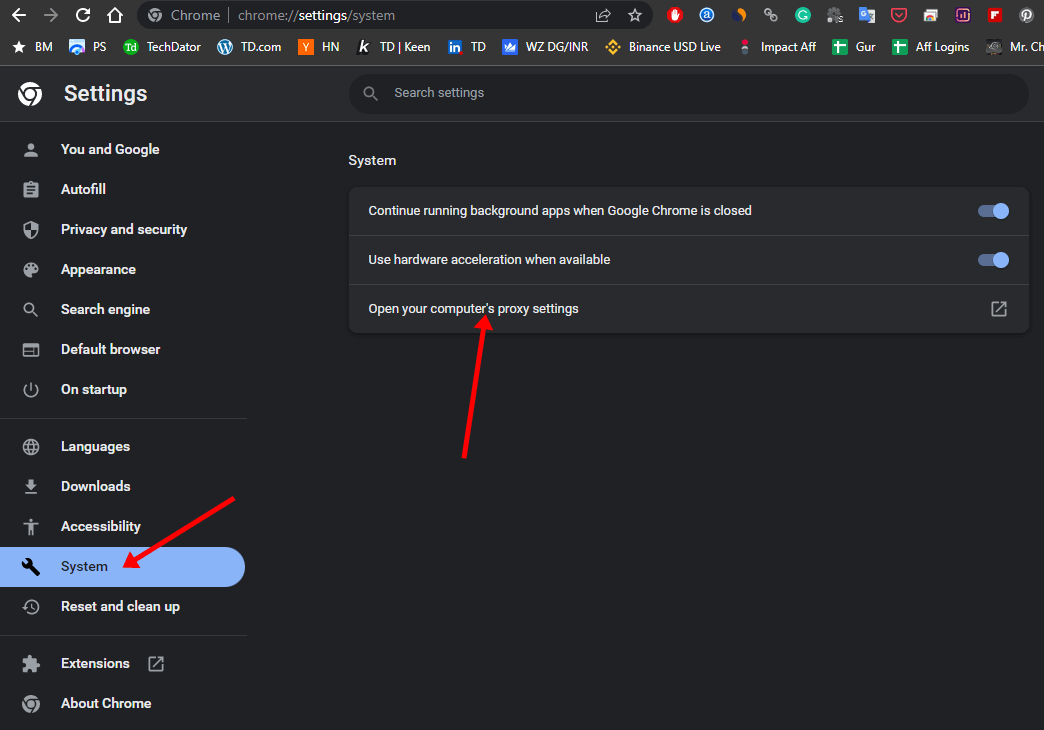Image resolution: width=1044 pixels, height=730 pixels.
Task: Select System in the sidebar
Action: click(x=123, y=567)
